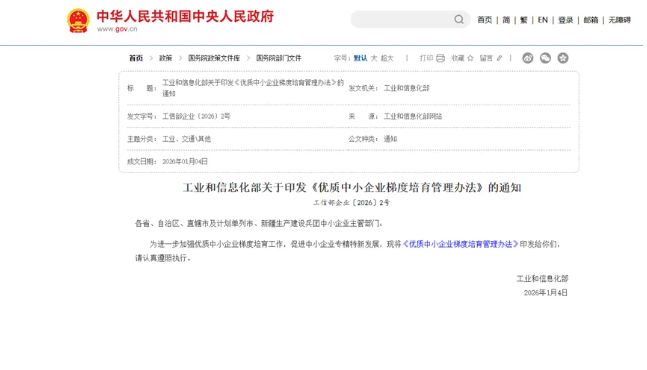This screenshot has height=370, width=647.
Task: Share the page via WeChat icon
Action: pos(545,58)
